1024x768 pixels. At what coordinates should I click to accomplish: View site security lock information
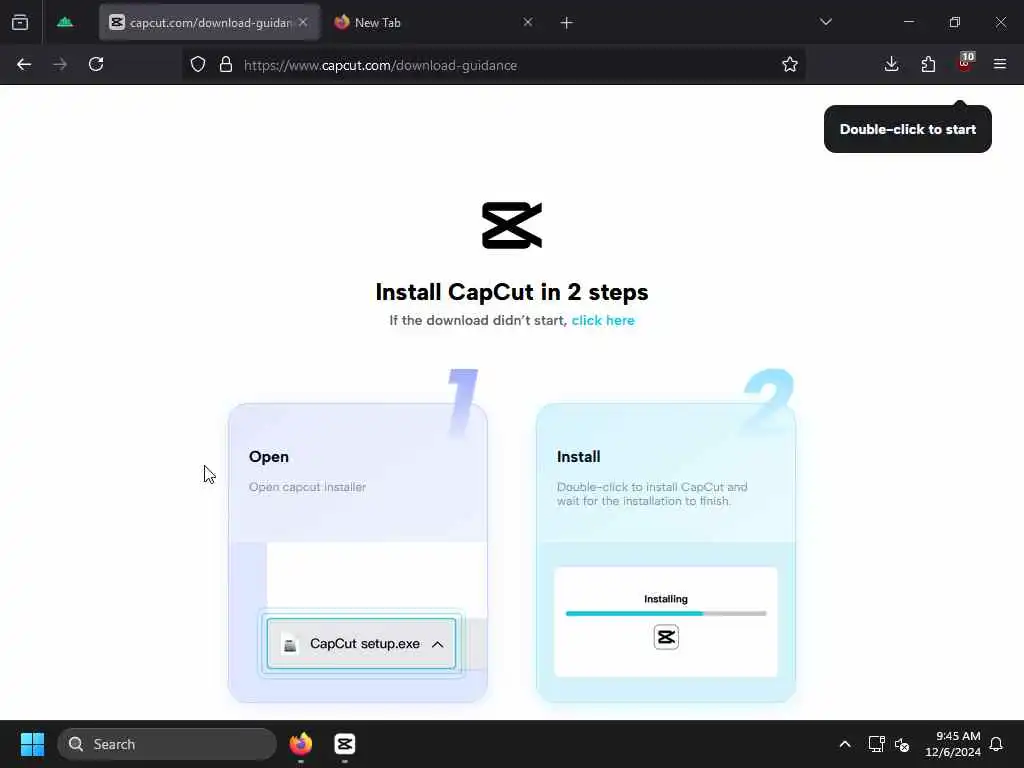click(x=226, y=65)
